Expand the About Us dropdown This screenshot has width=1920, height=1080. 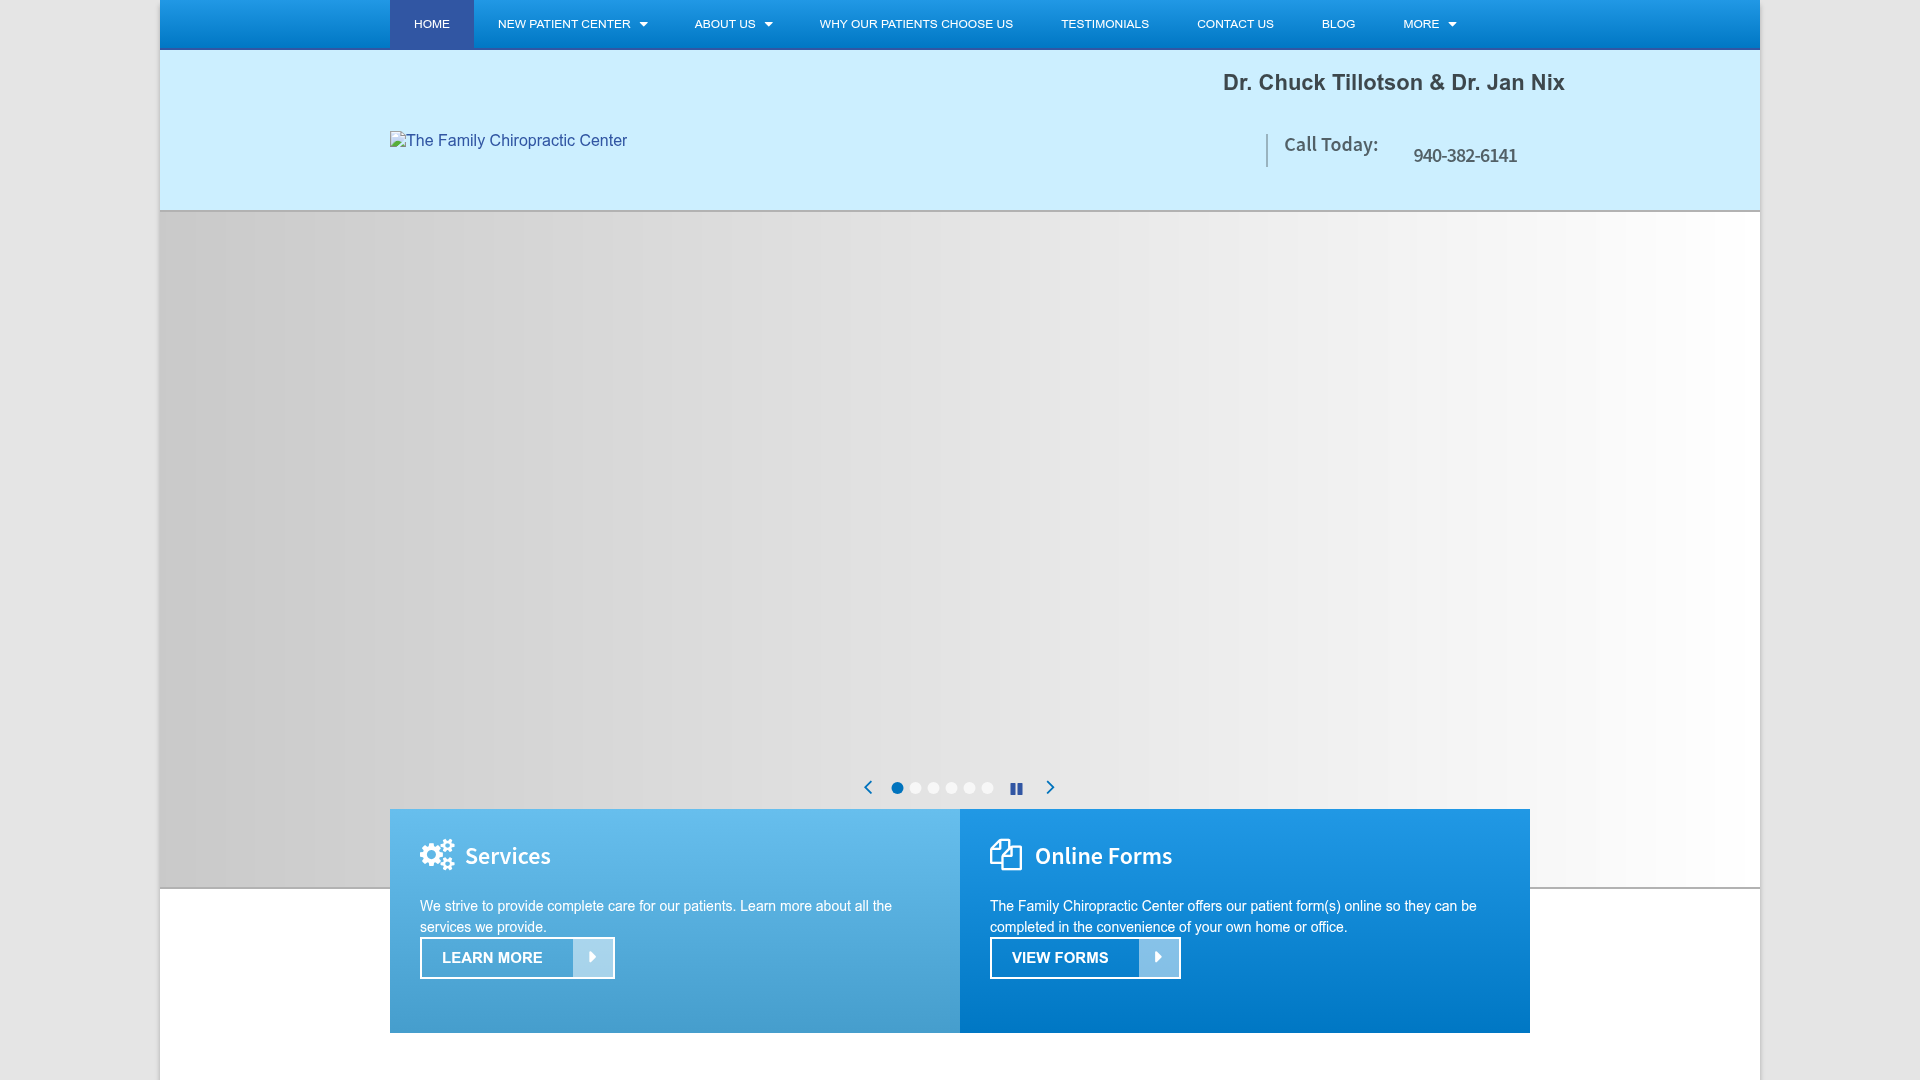tap(733, 24)
